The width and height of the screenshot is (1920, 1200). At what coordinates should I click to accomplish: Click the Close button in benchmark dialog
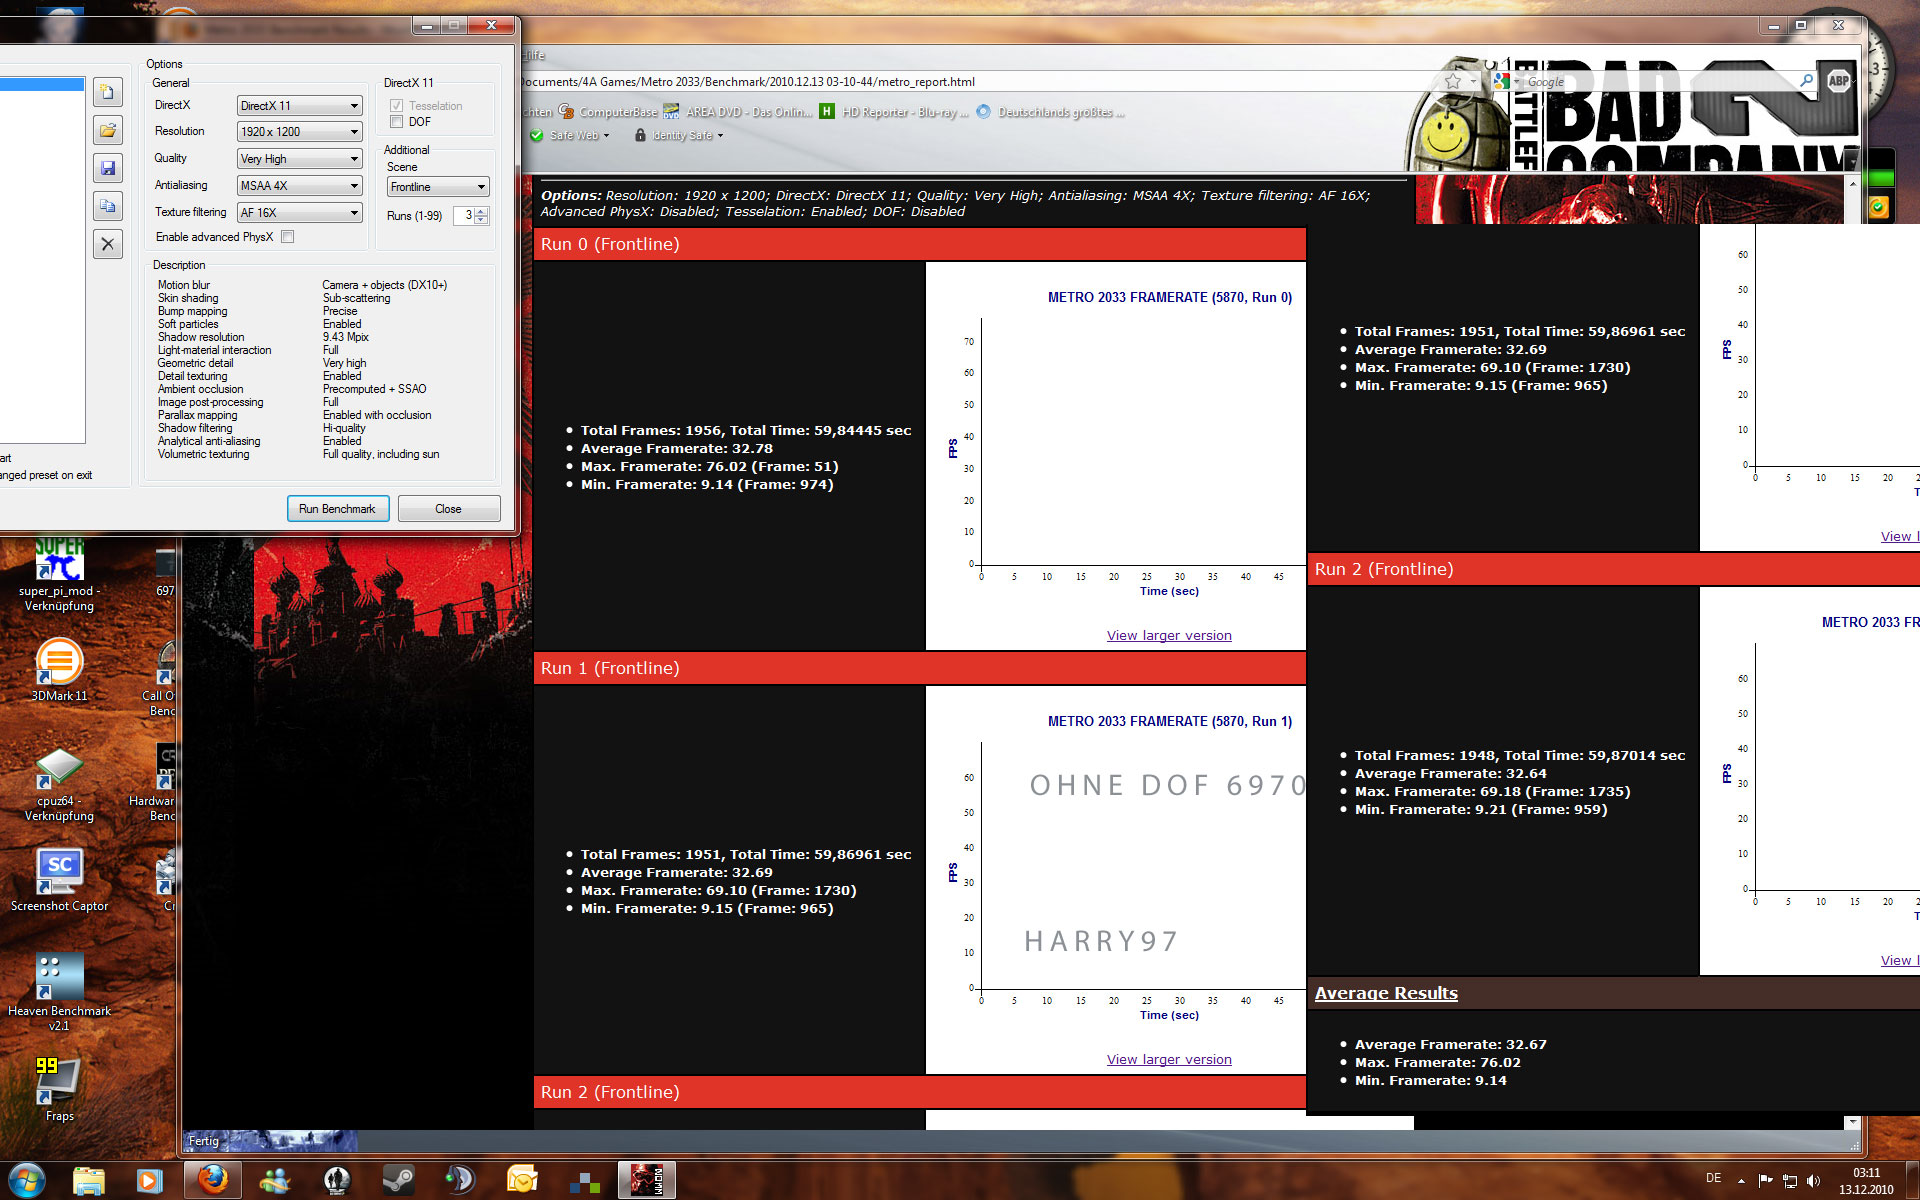tap(448, 508)
